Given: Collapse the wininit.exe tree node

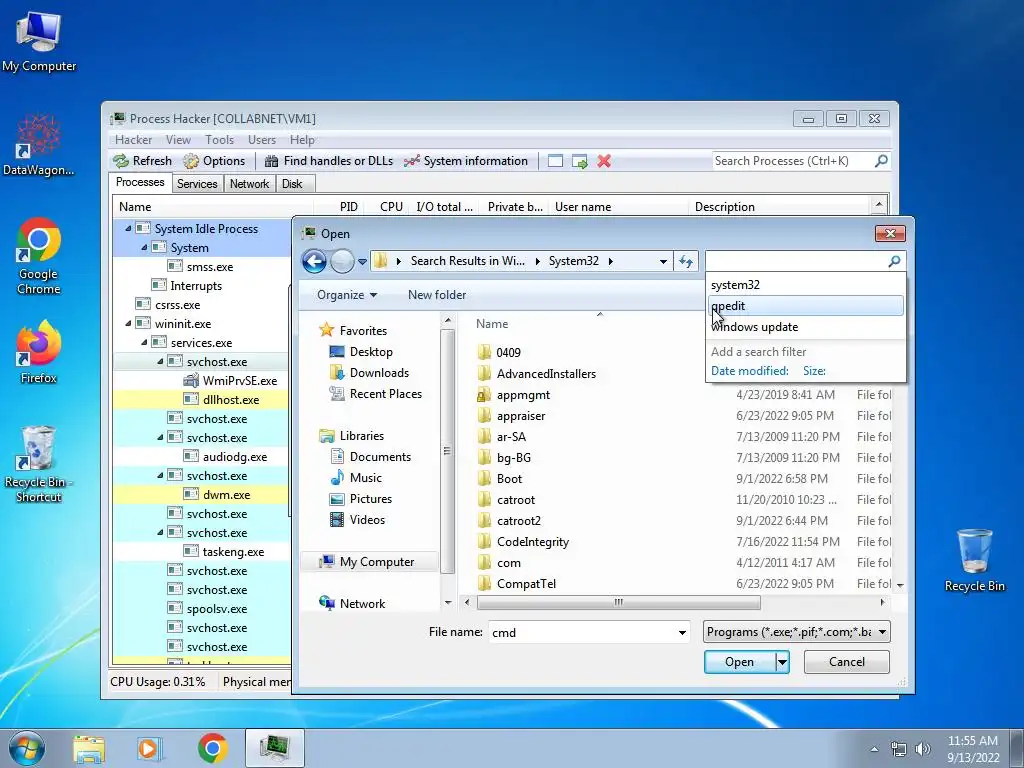Looking at the screenshot, I should point(128,323).
